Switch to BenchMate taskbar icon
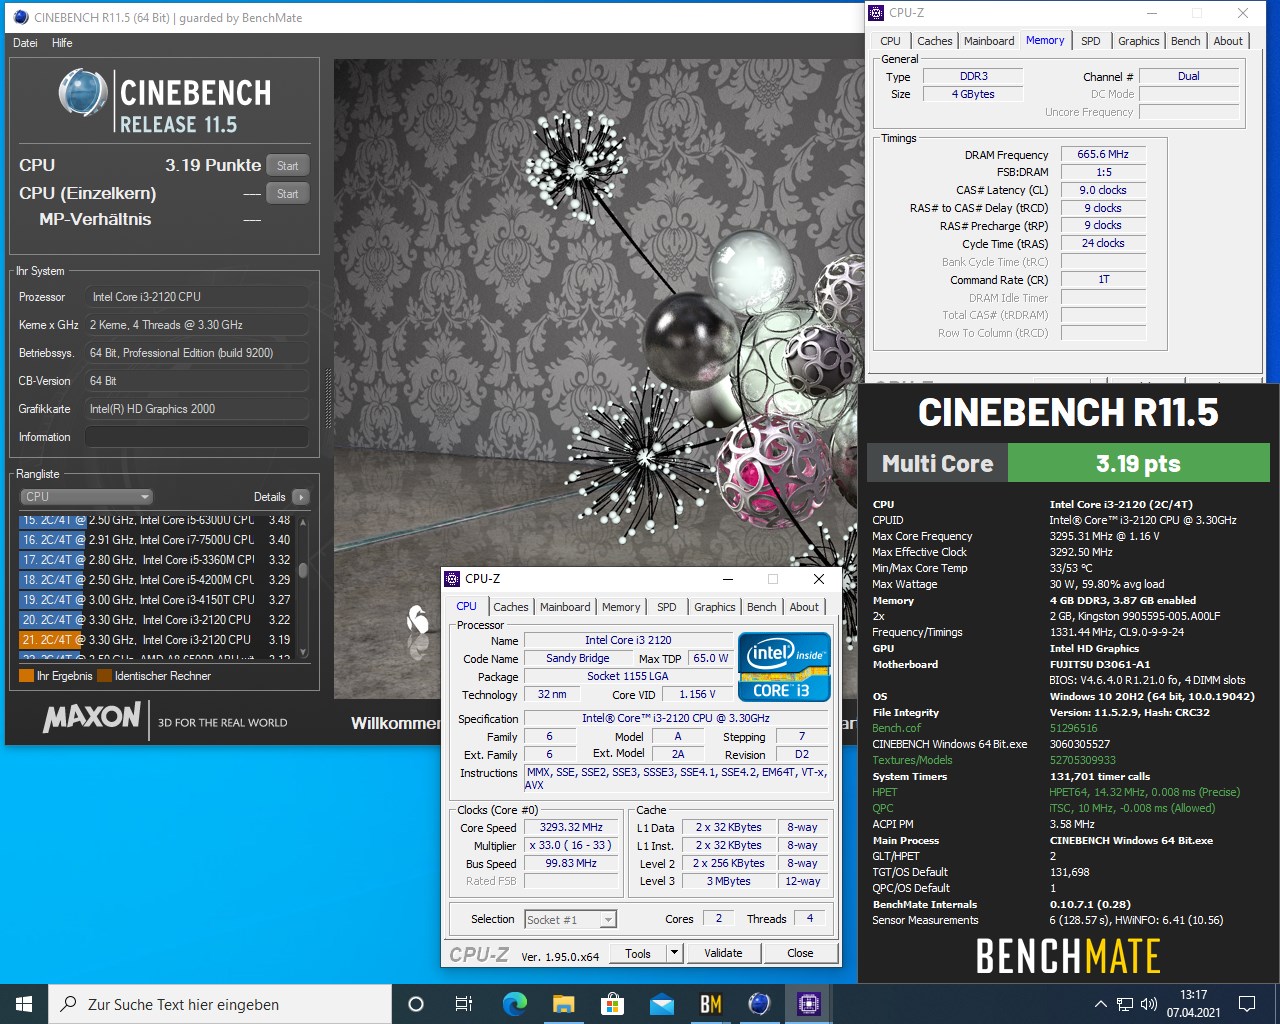The width and height of the screenshot is (1280, 1024). pyautogui.click(x=710, y=1004)
